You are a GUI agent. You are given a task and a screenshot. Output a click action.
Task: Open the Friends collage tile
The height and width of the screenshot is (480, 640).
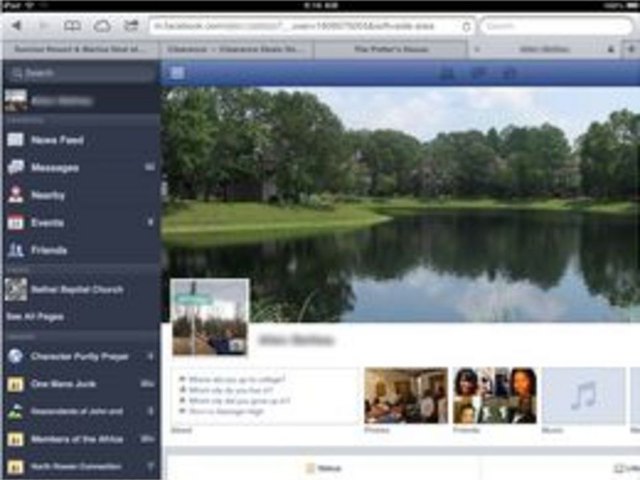click(495, 395)
